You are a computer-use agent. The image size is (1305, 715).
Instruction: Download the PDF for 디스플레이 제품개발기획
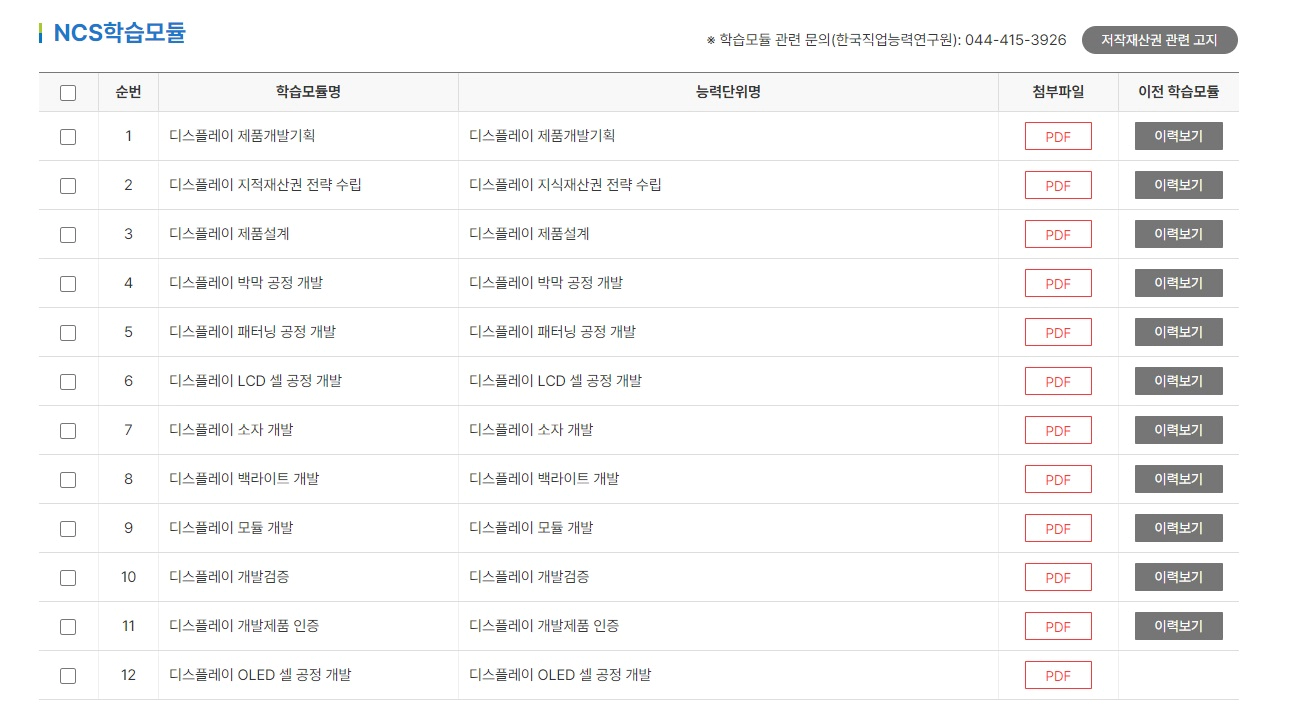[x=1058, y=135]
